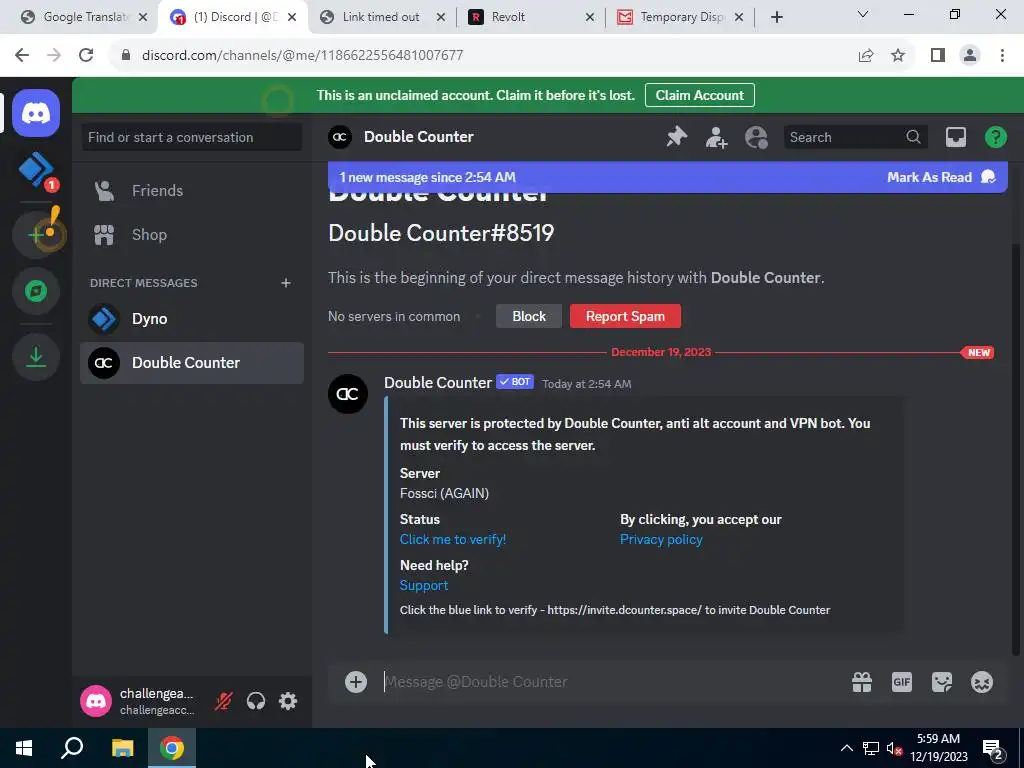Toggle deafen headphones icon

(x=256, y=701)
